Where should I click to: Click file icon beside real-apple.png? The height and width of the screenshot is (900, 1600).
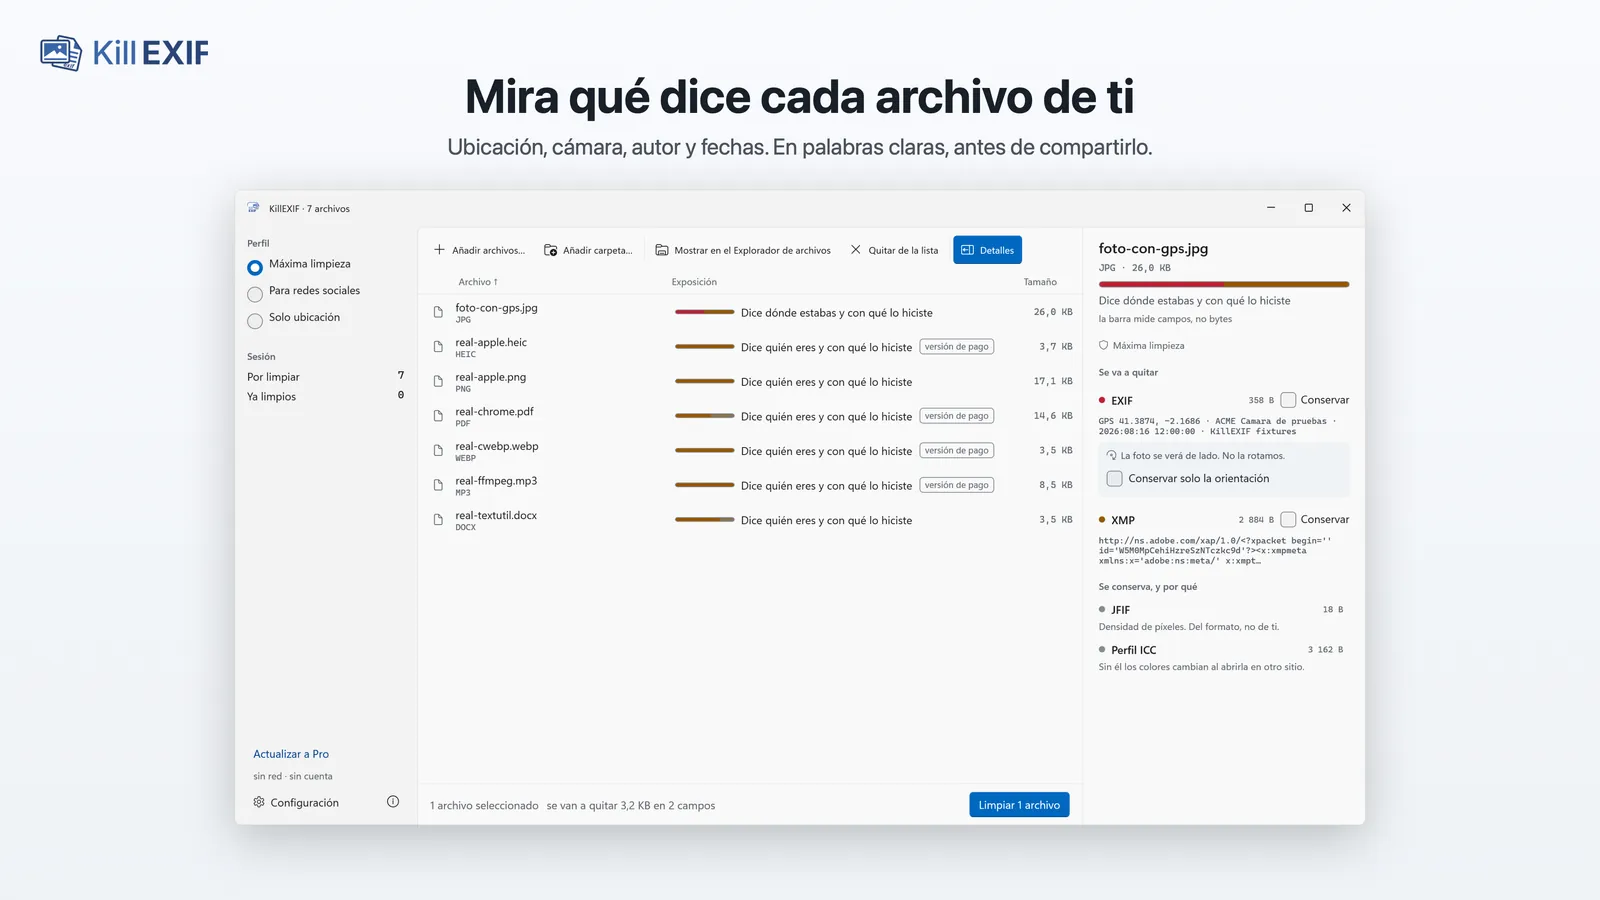[x=438, y=382]
